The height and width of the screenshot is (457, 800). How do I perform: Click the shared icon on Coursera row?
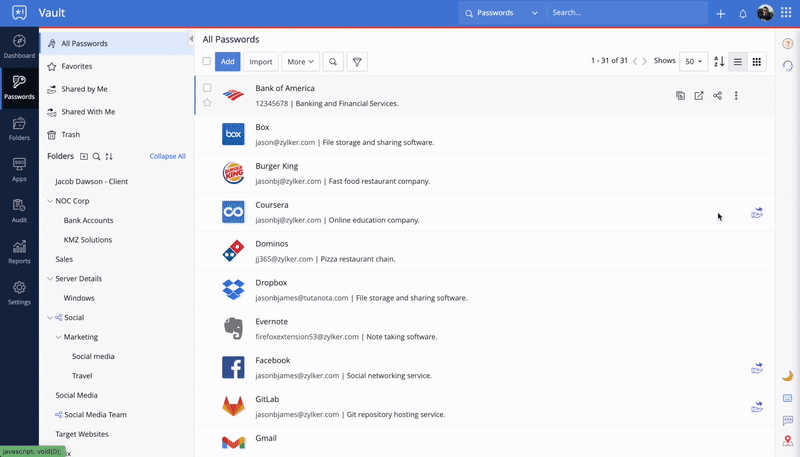click(x=757, y=213)
